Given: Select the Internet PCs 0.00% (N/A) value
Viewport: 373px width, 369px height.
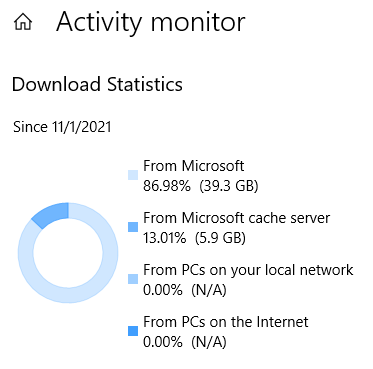Looking at the screenshot, I should click(185, 342).
